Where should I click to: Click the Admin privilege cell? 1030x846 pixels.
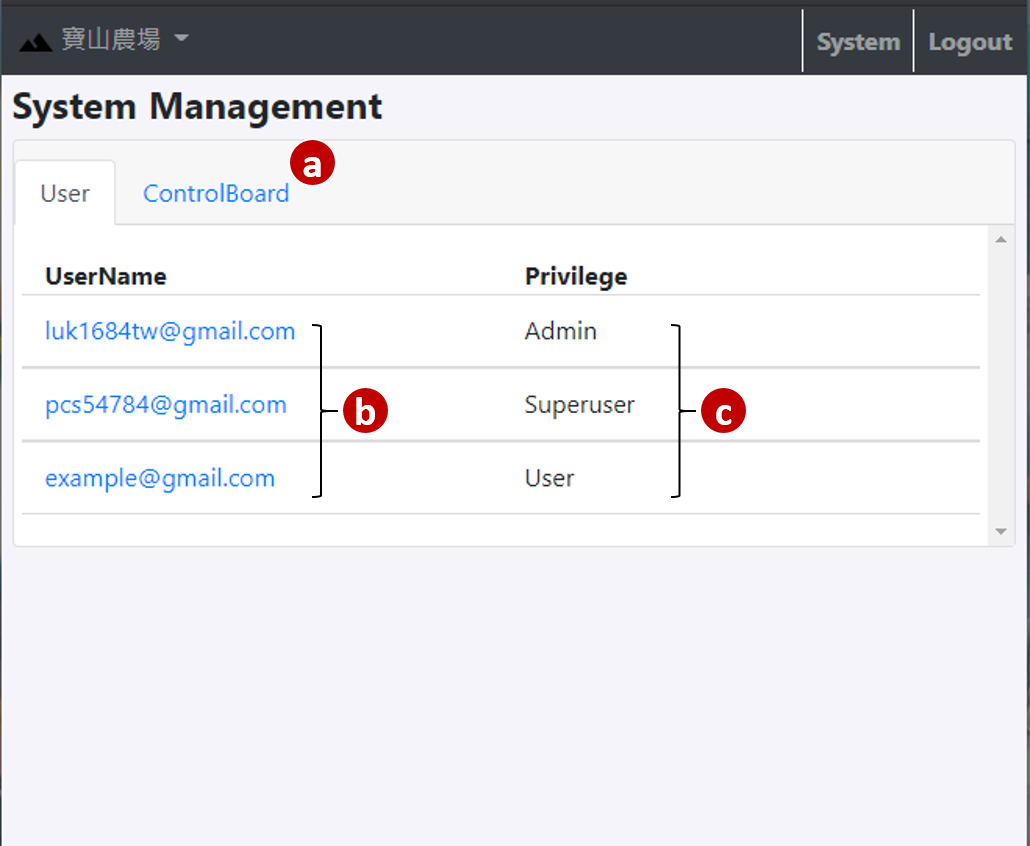560,331
